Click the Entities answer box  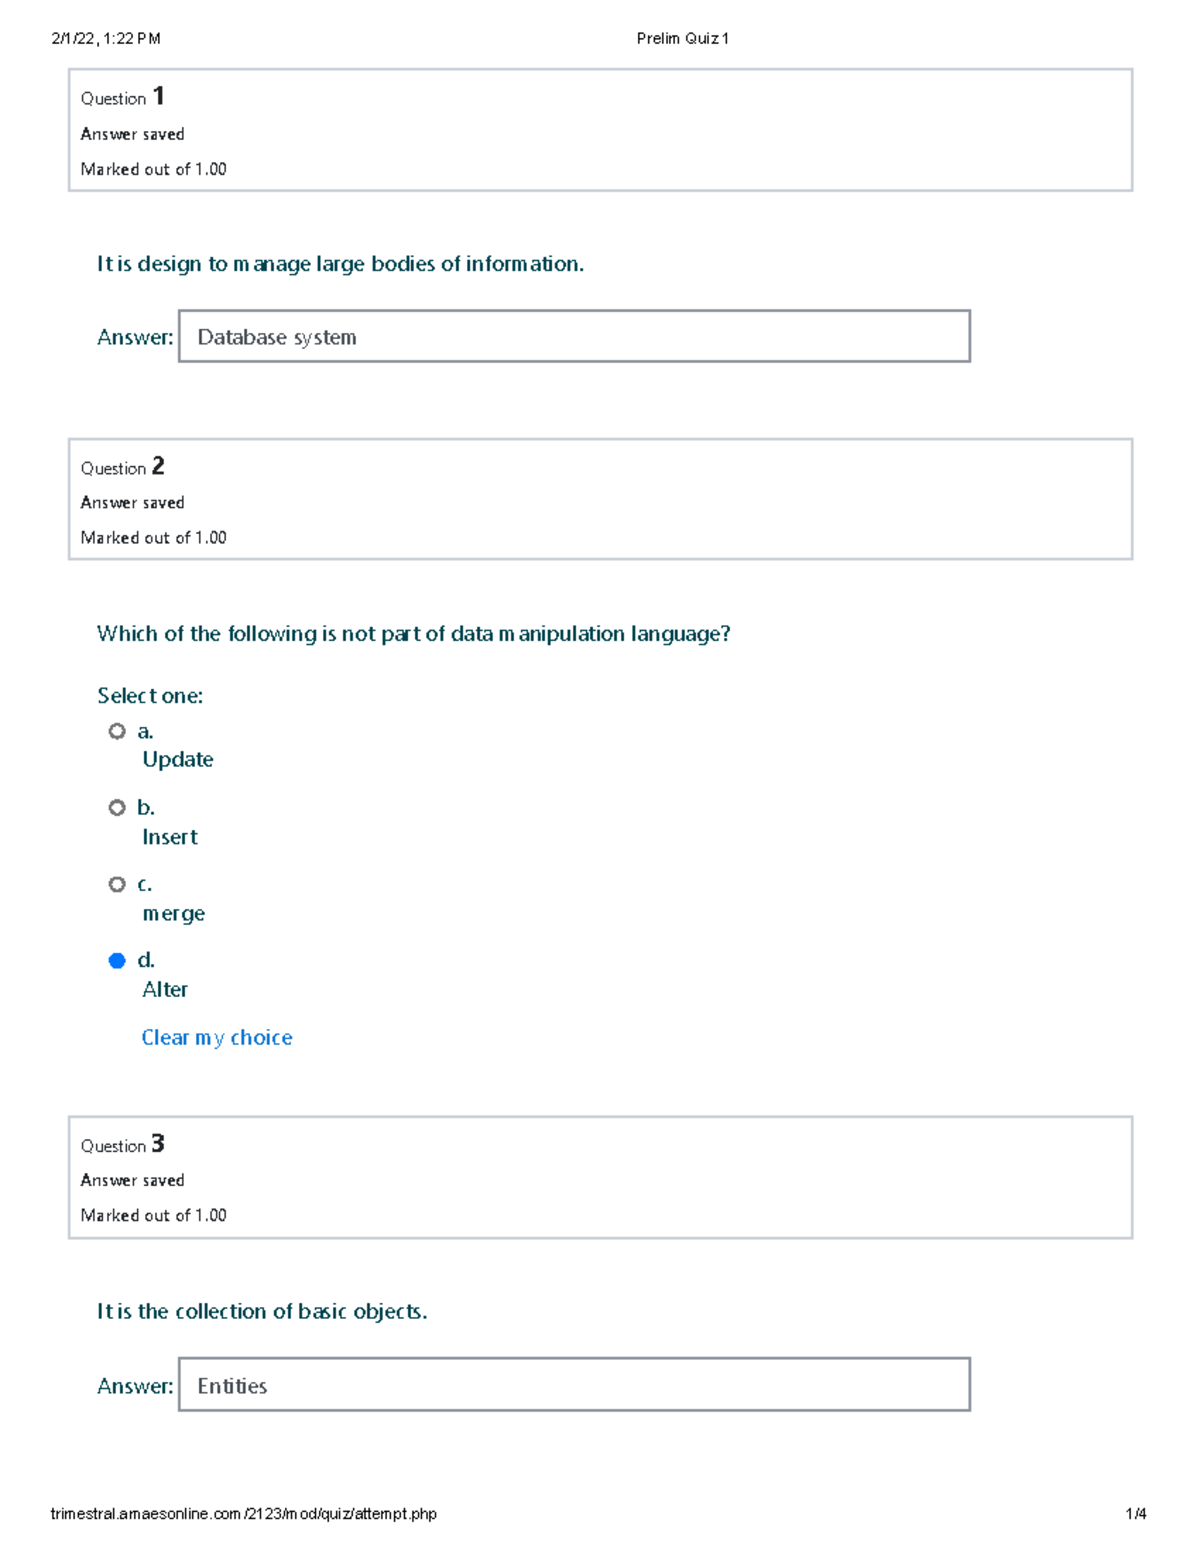tap(573, 1385)
